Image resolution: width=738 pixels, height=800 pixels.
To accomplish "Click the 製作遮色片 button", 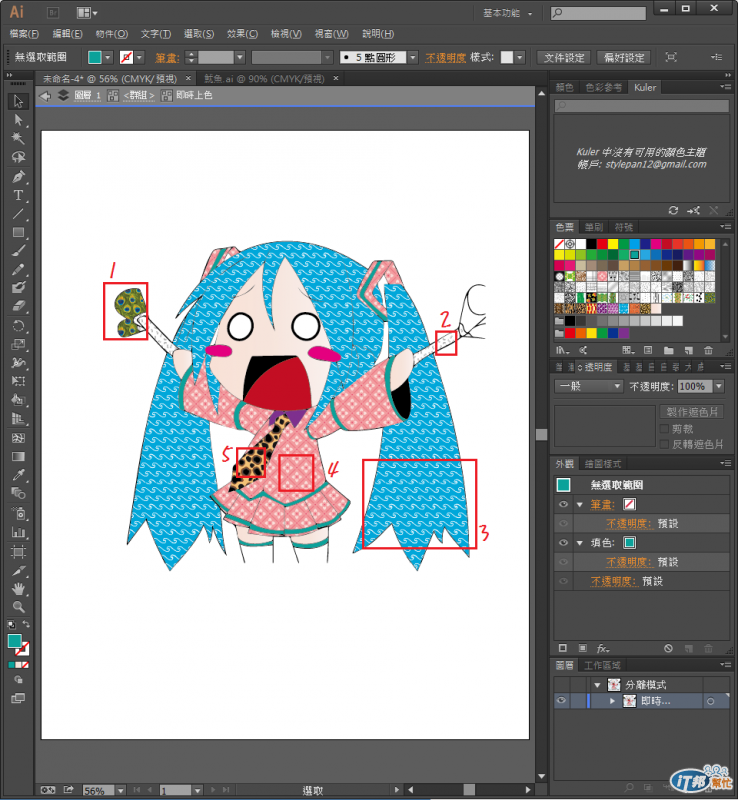I will click(692, 412).
